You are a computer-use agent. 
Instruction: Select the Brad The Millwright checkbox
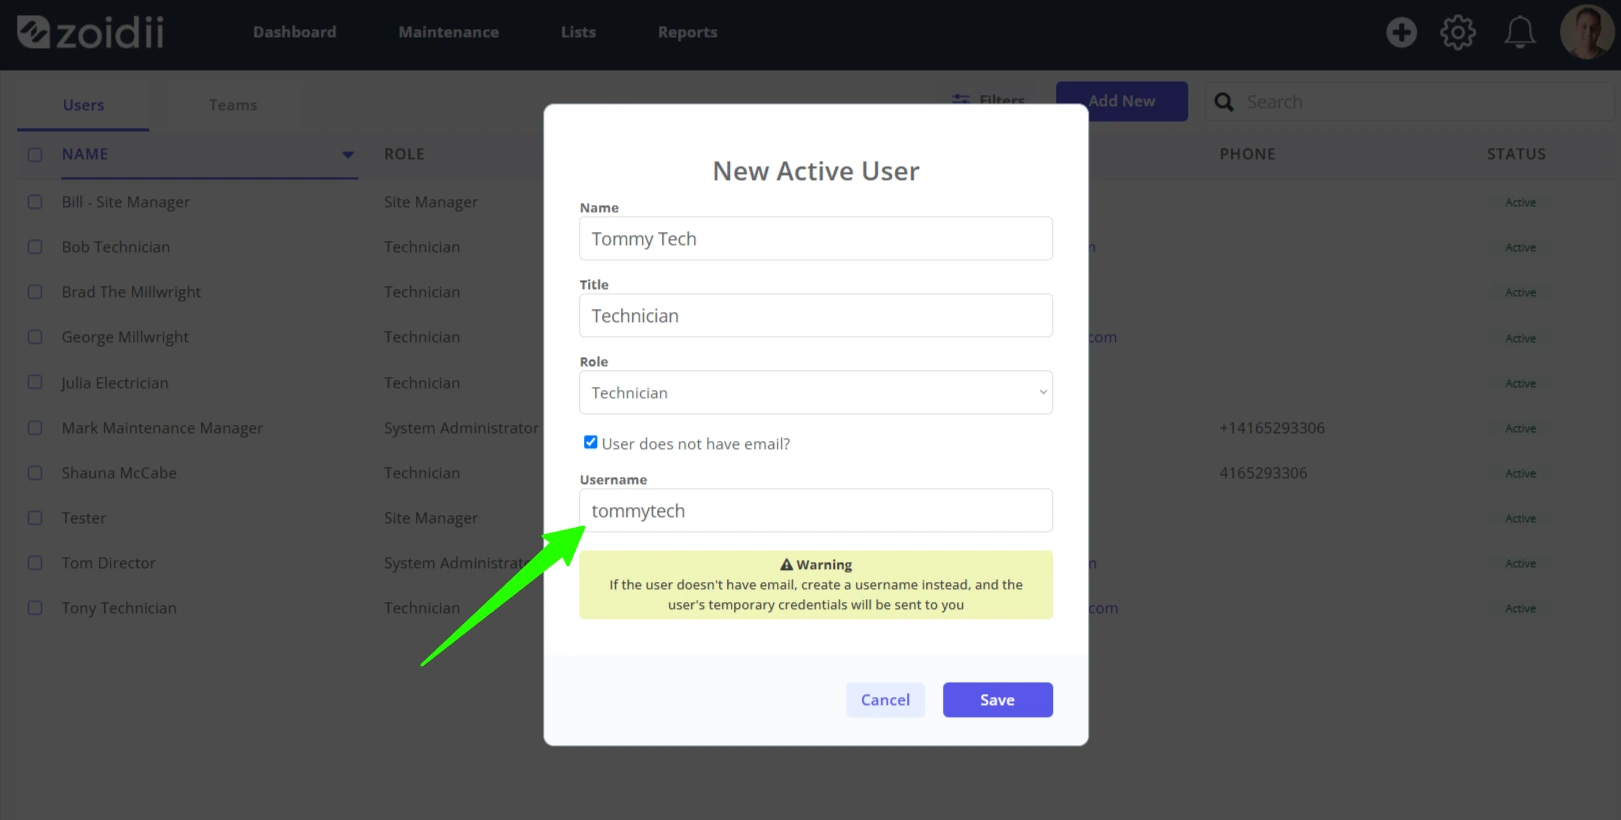[35, 292]
